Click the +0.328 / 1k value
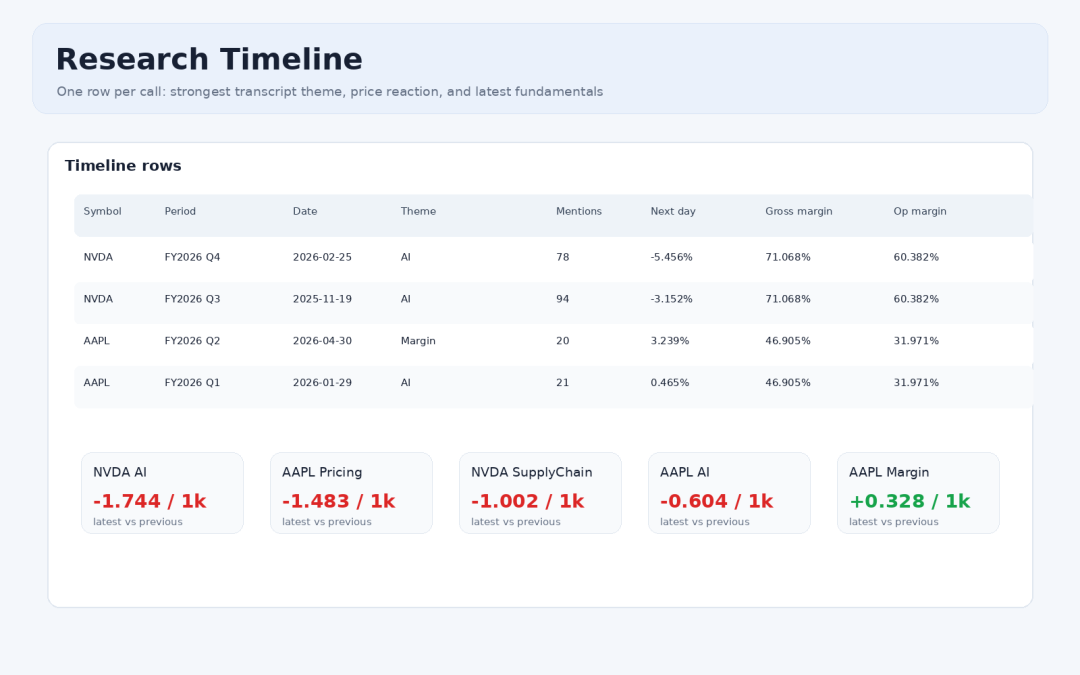 tap(910, 501)
